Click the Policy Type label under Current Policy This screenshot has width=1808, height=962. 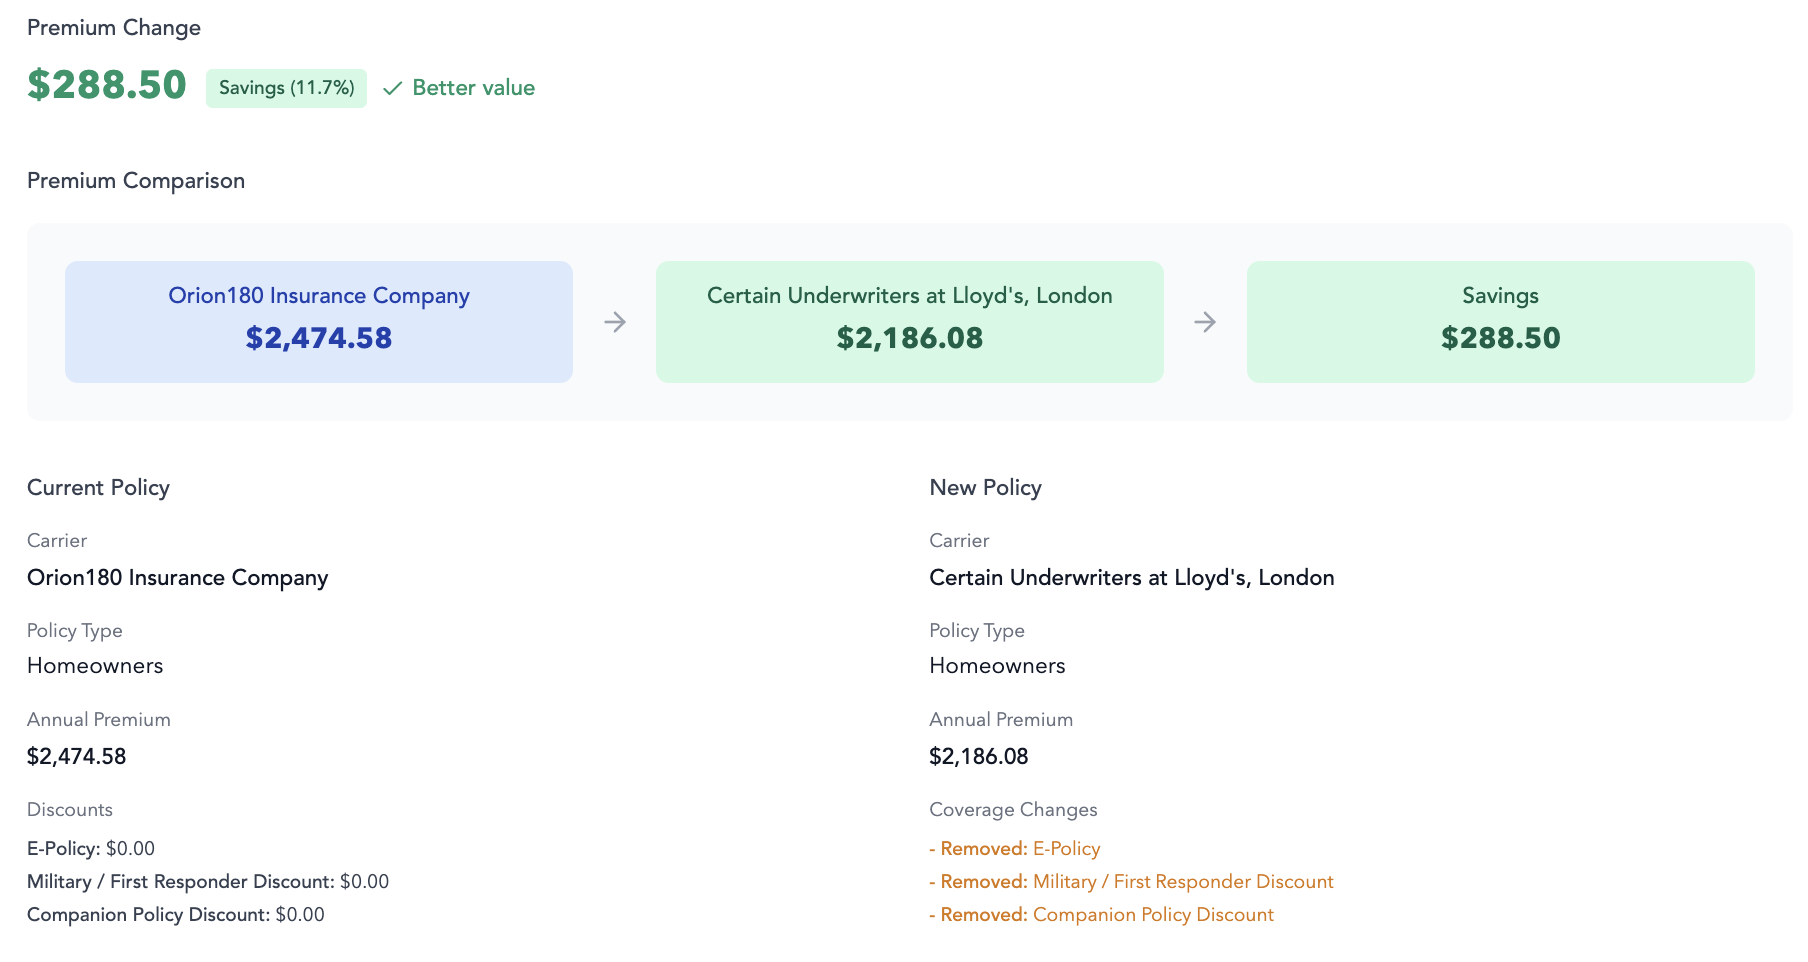[75, 631]
